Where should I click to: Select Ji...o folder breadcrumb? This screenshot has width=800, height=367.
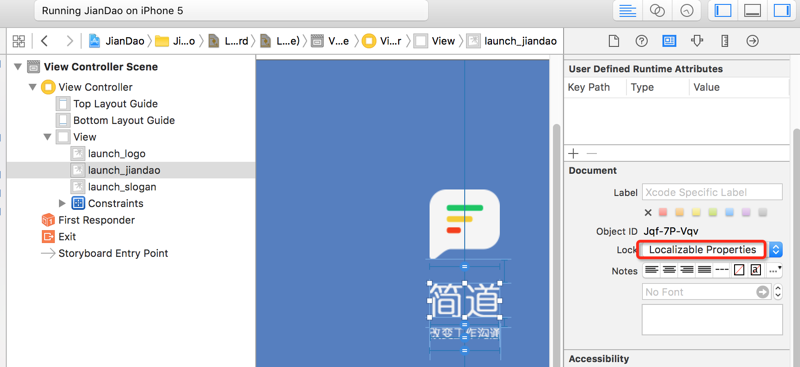[x=175, y=41]
